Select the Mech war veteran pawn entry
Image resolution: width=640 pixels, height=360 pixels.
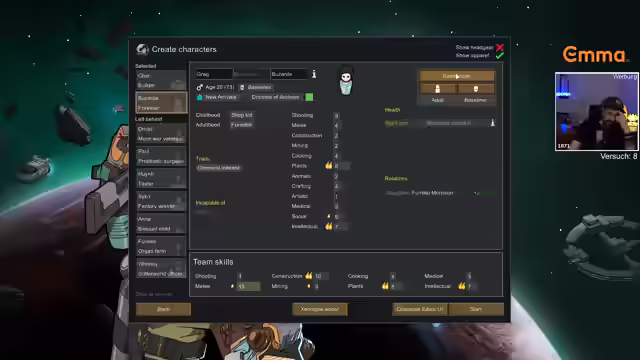161,133
